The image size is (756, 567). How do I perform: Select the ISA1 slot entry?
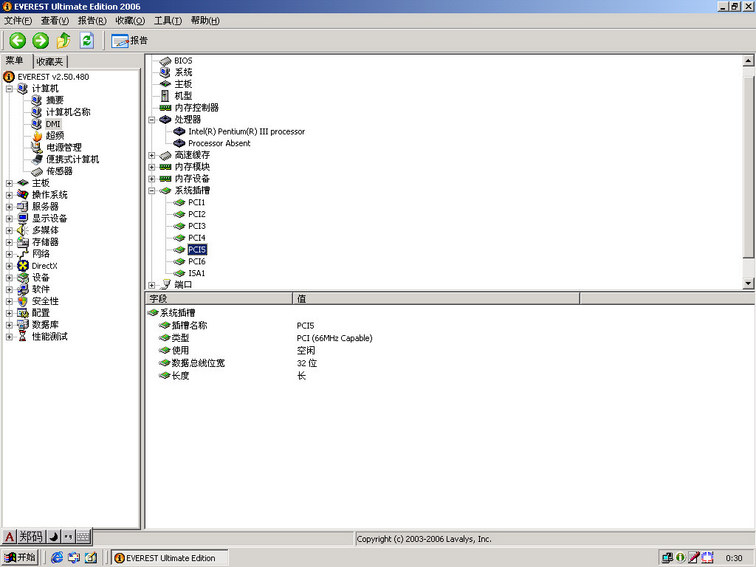197,273
